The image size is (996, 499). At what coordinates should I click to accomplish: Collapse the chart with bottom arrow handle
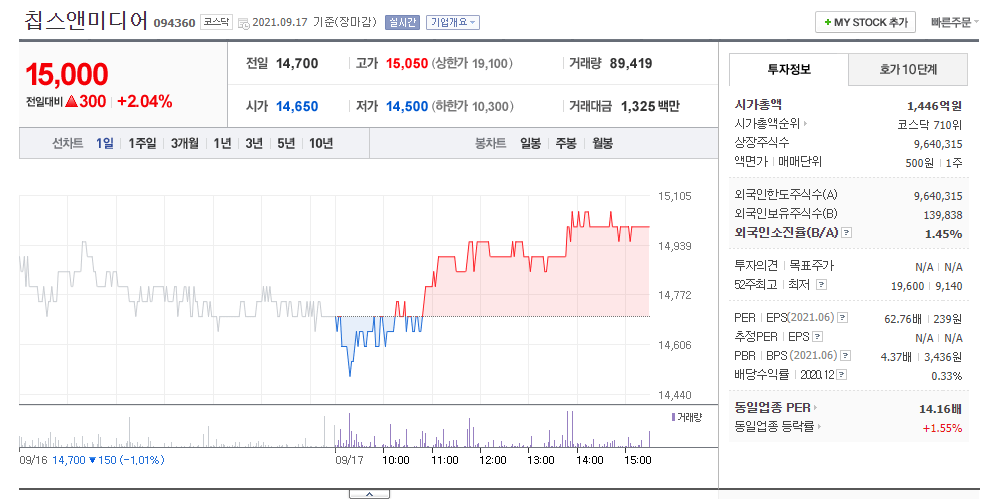(369, 494)
